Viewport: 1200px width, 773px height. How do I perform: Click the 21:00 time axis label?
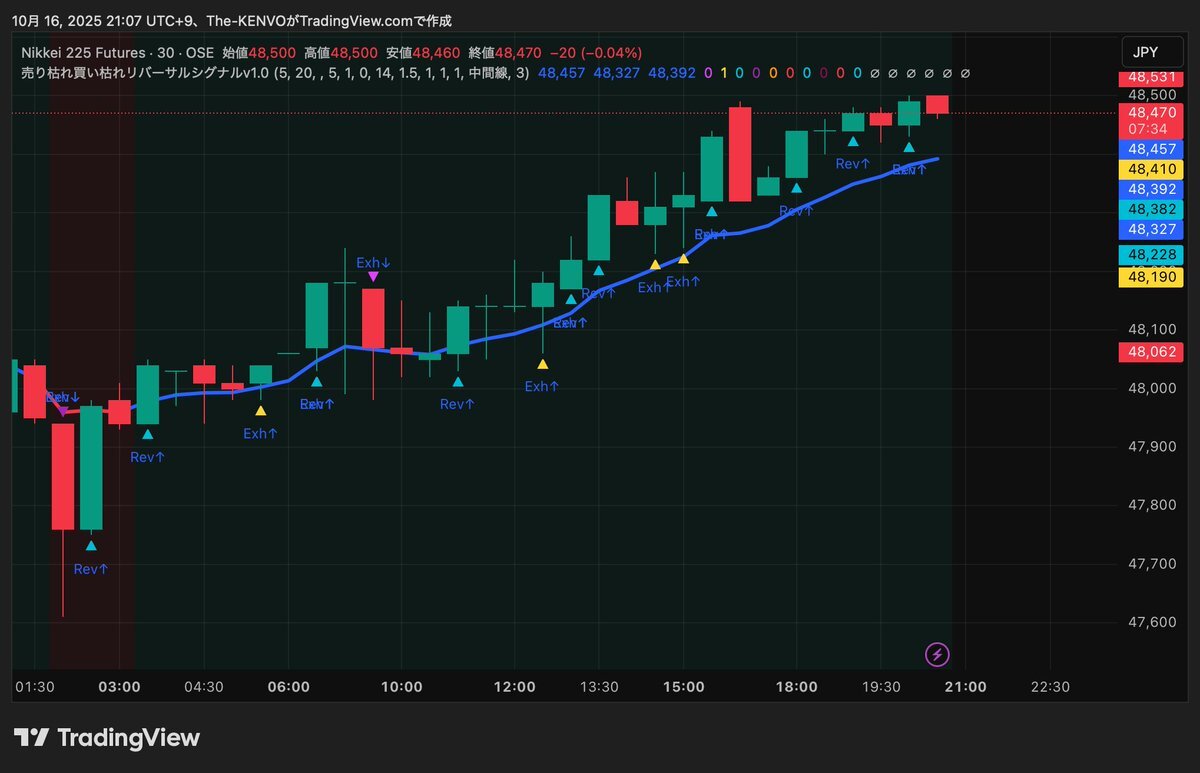tap(966, 687)
